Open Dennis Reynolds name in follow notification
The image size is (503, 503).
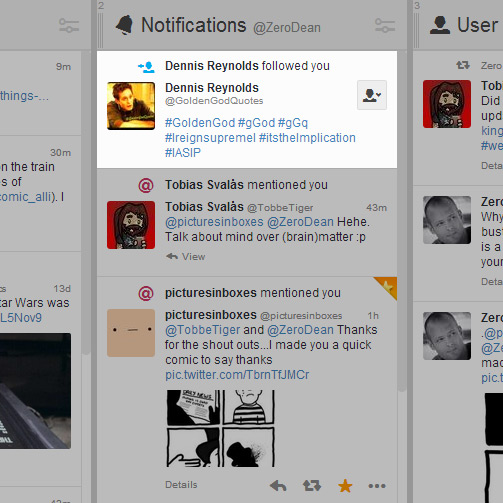coord(212,66)
